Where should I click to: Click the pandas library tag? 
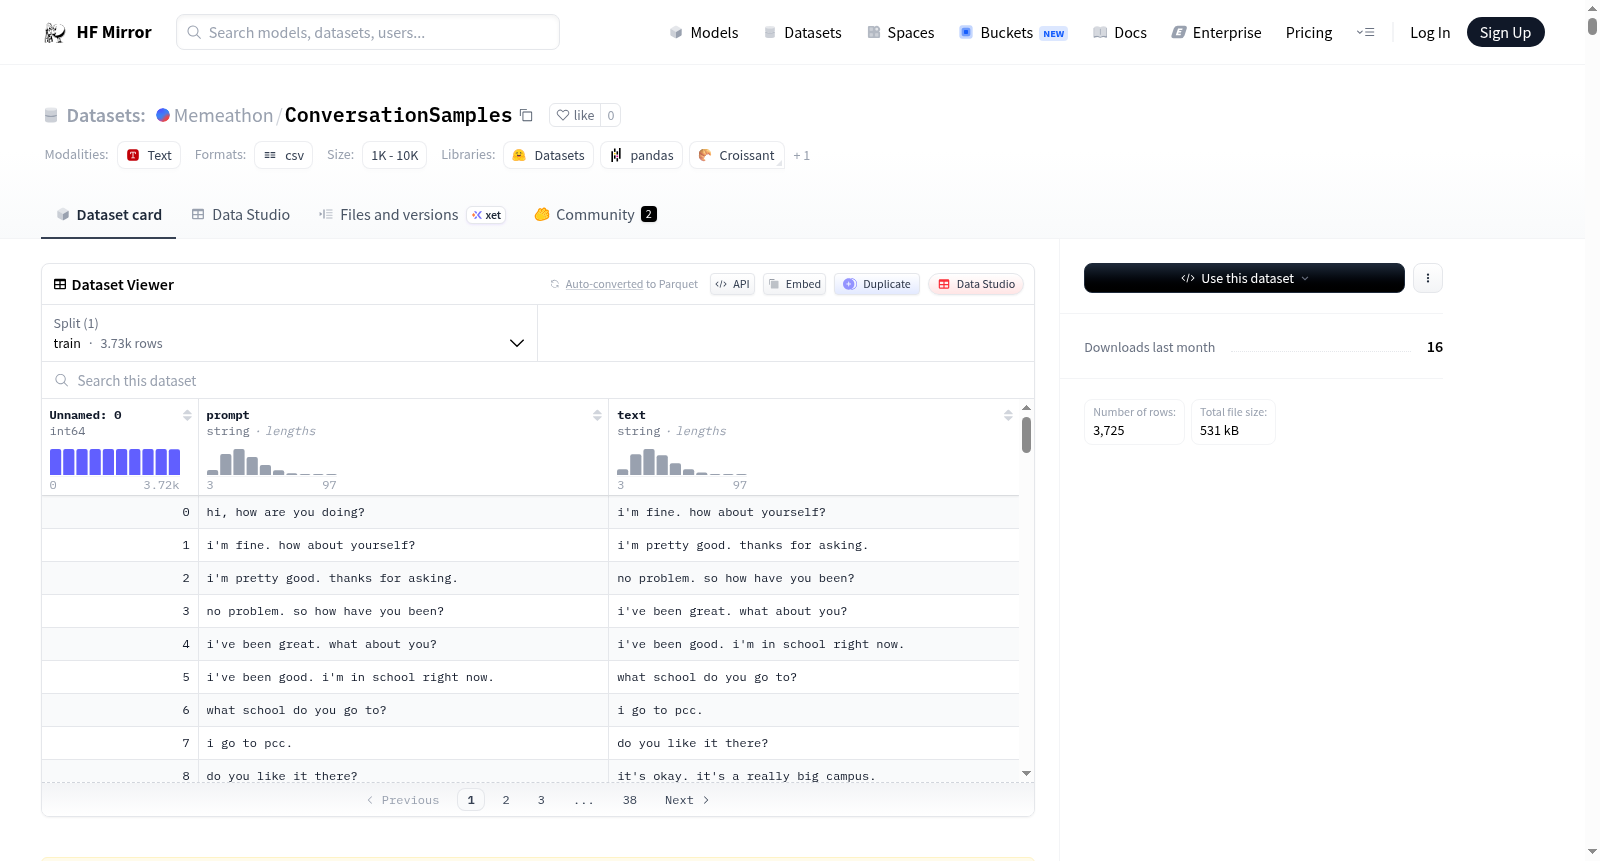642,155
